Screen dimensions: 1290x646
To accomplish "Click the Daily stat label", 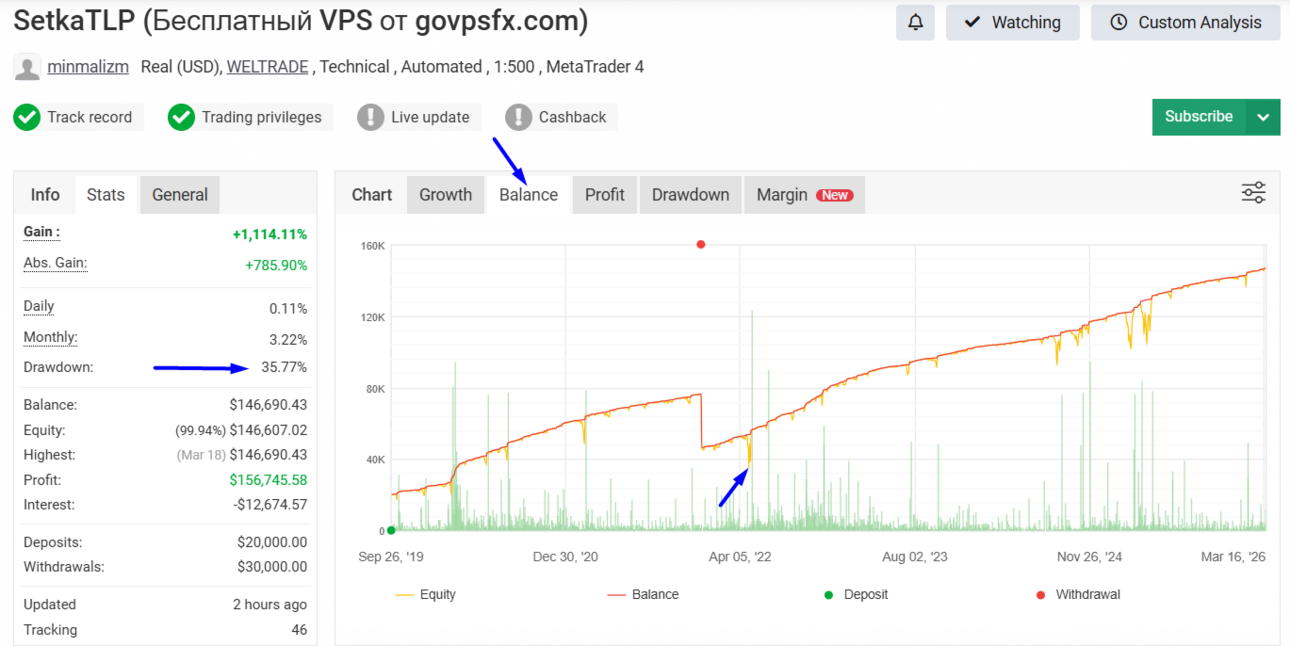I will tap(39, 306).
